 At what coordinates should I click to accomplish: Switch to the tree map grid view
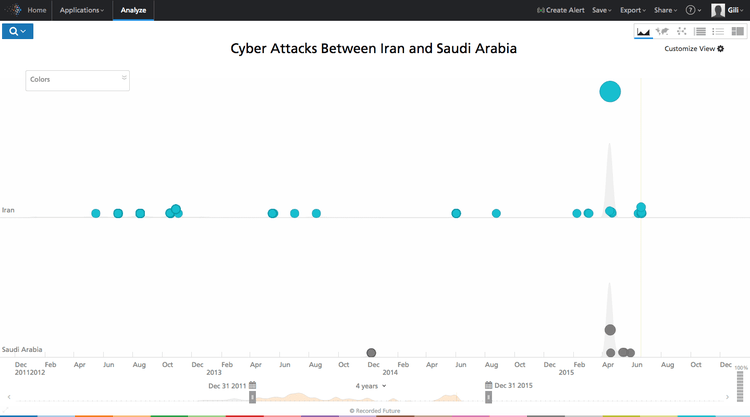coord(737,32)
